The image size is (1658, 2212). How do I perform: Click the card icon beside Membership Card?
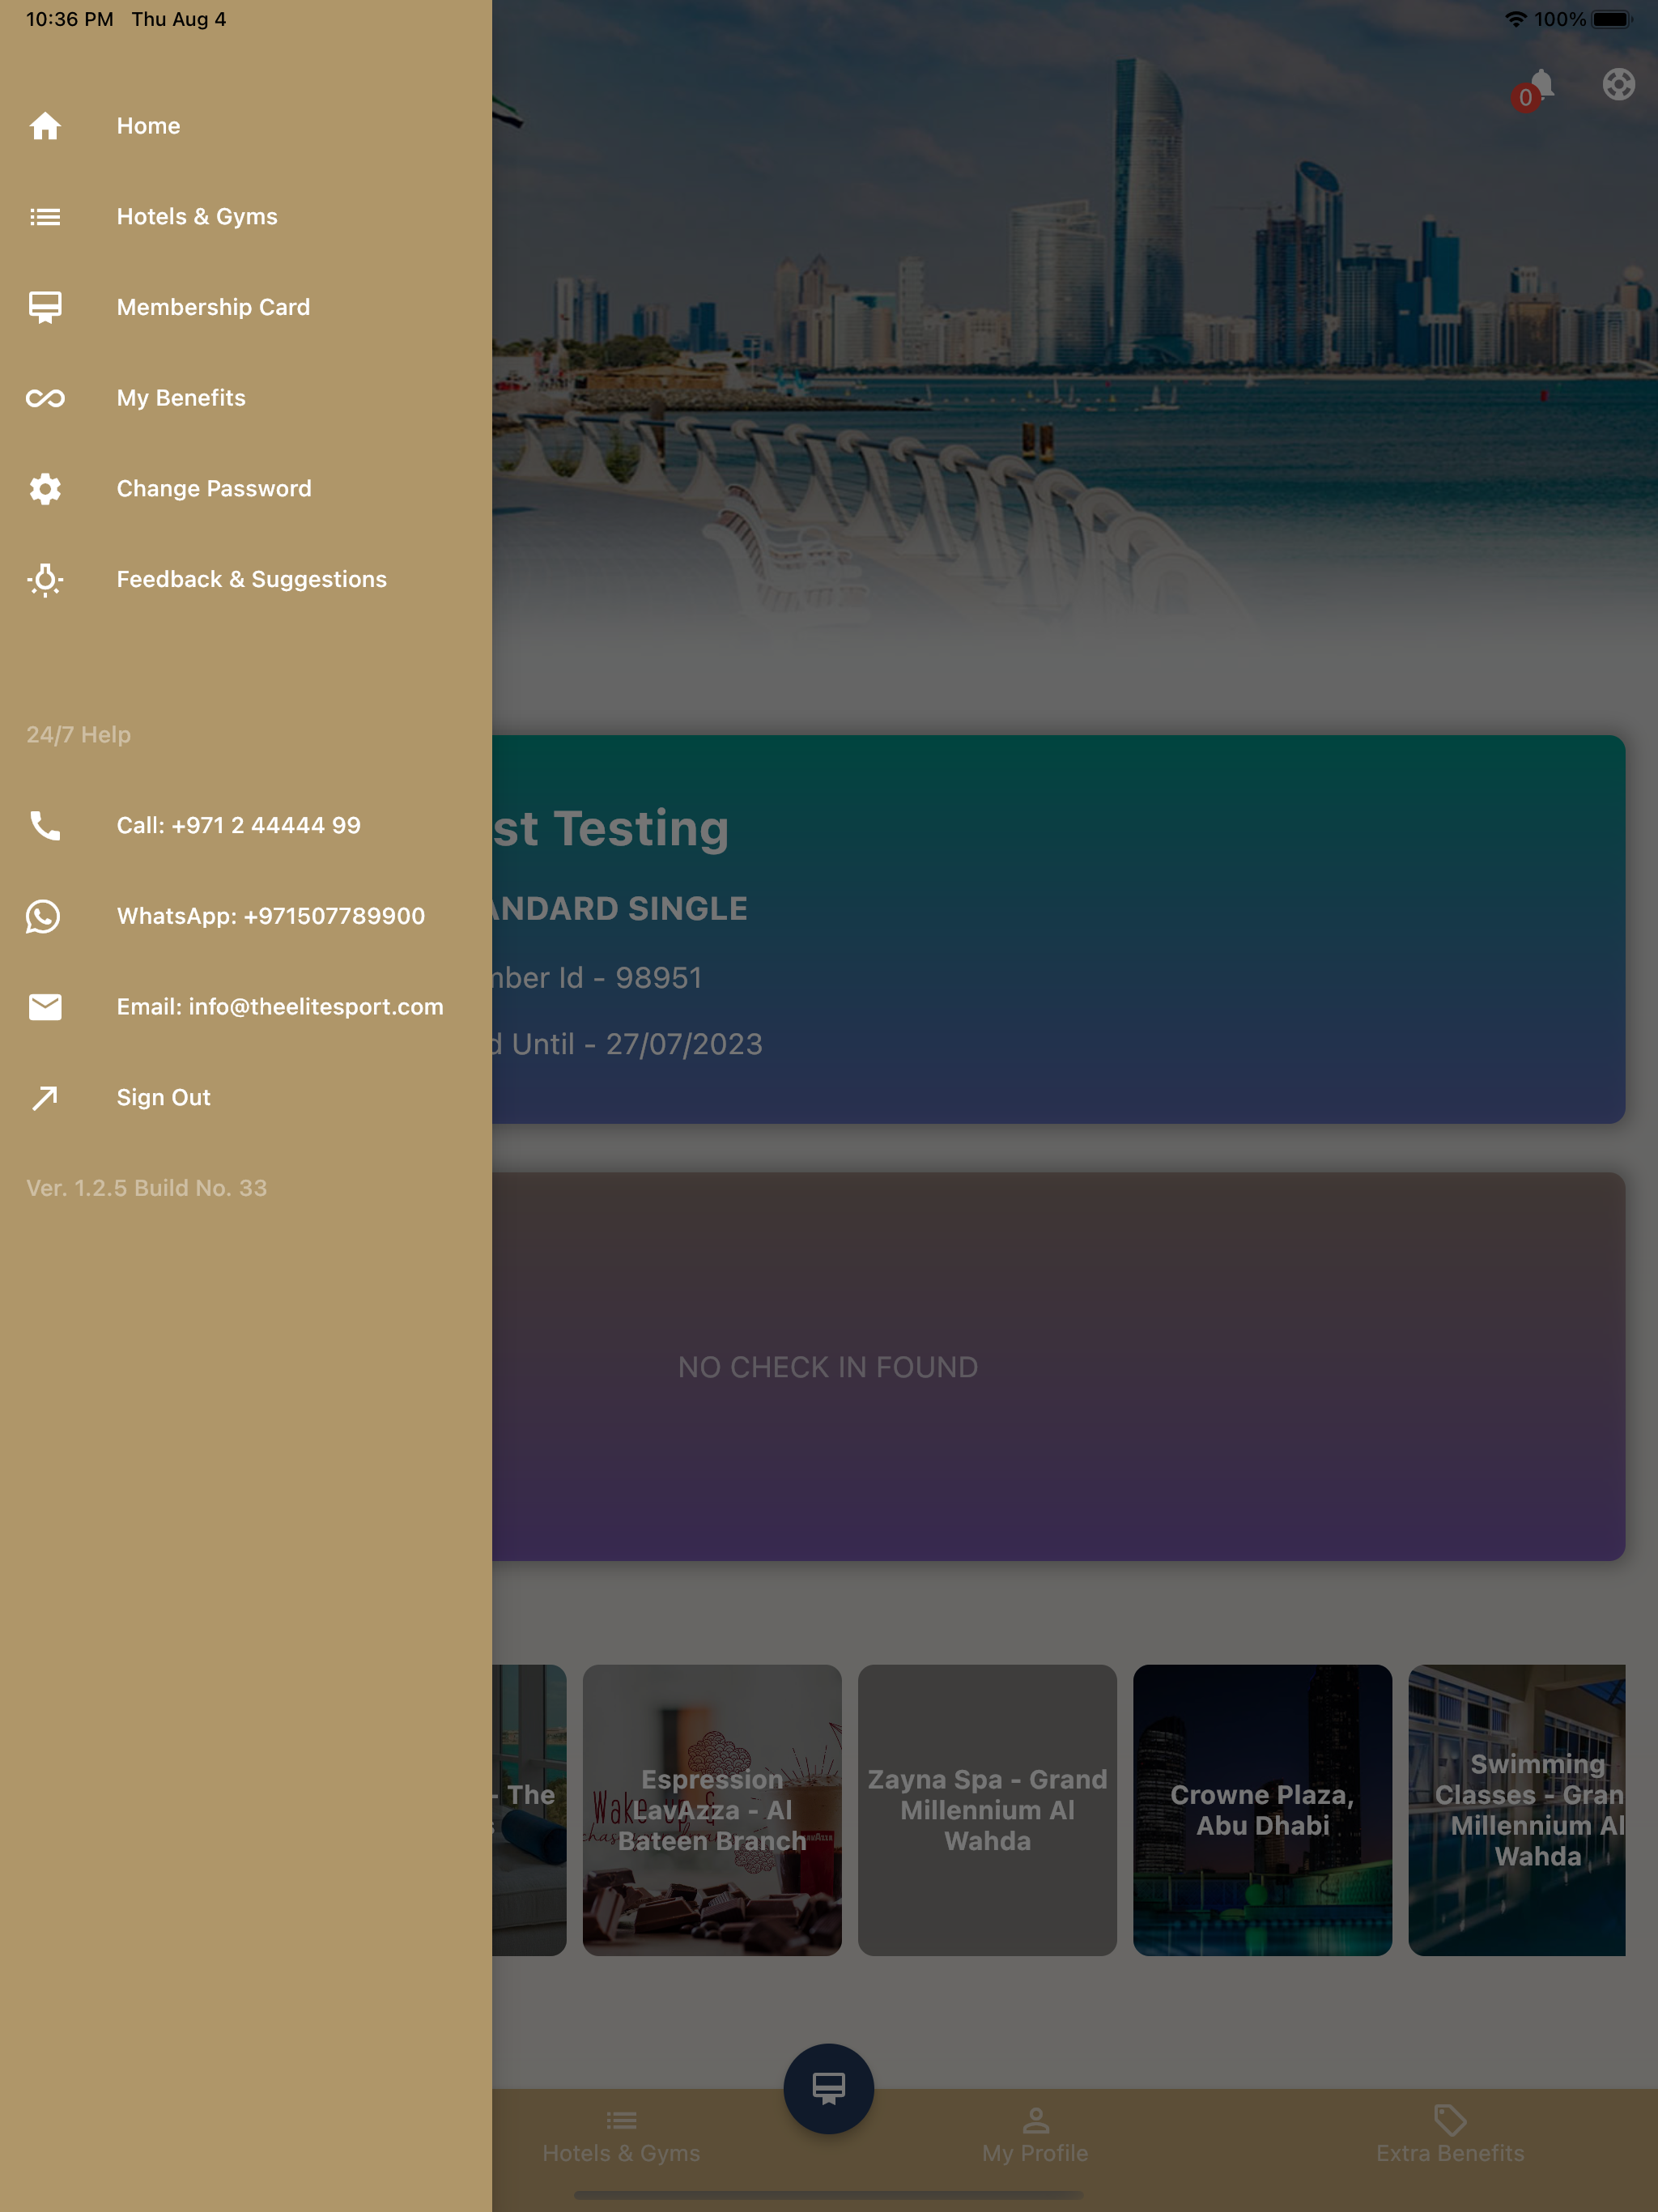click(x=45, y=307)
